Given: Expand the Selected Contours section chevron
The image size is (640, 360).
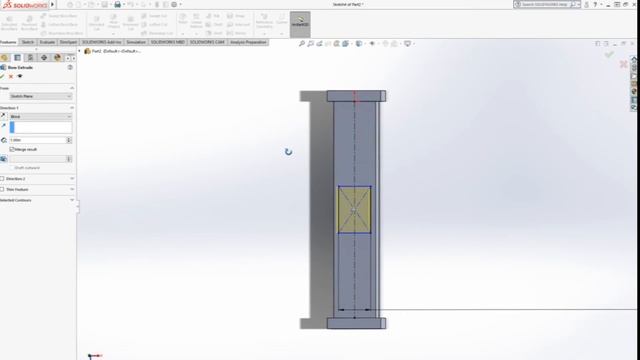Looking at the screenshot, I should pos(72,200).
